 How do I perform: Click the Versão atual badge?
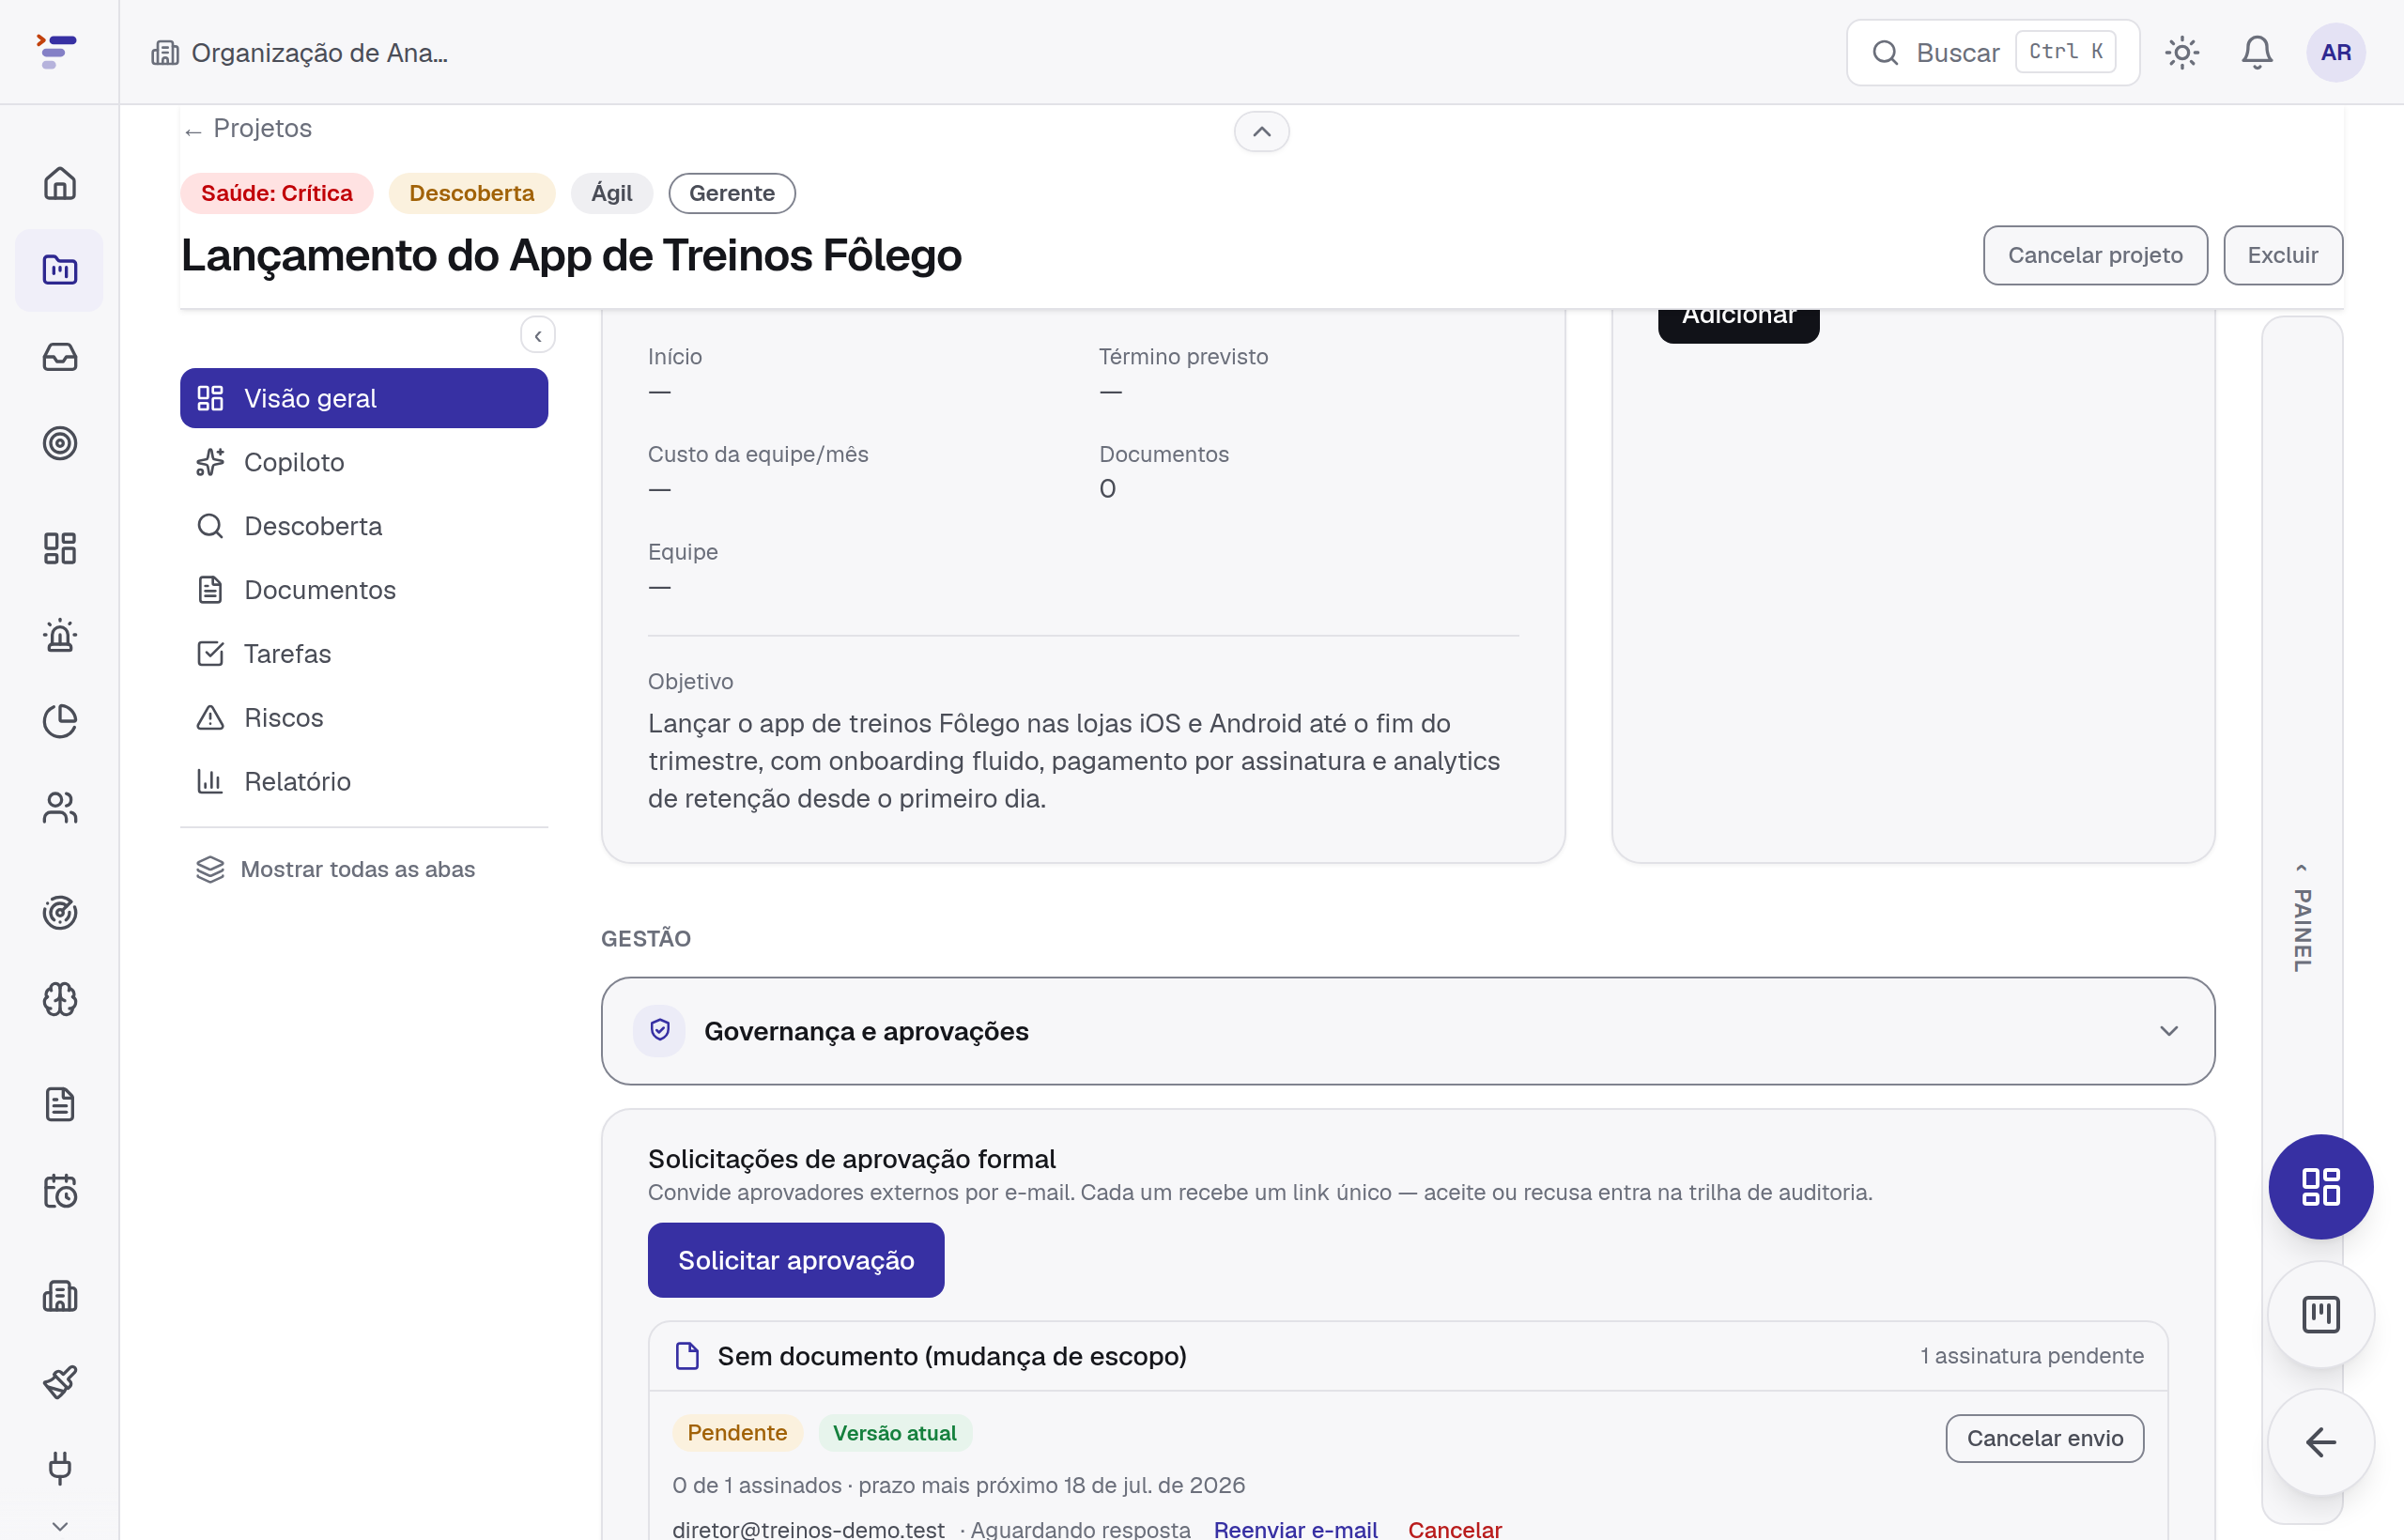895,1433
